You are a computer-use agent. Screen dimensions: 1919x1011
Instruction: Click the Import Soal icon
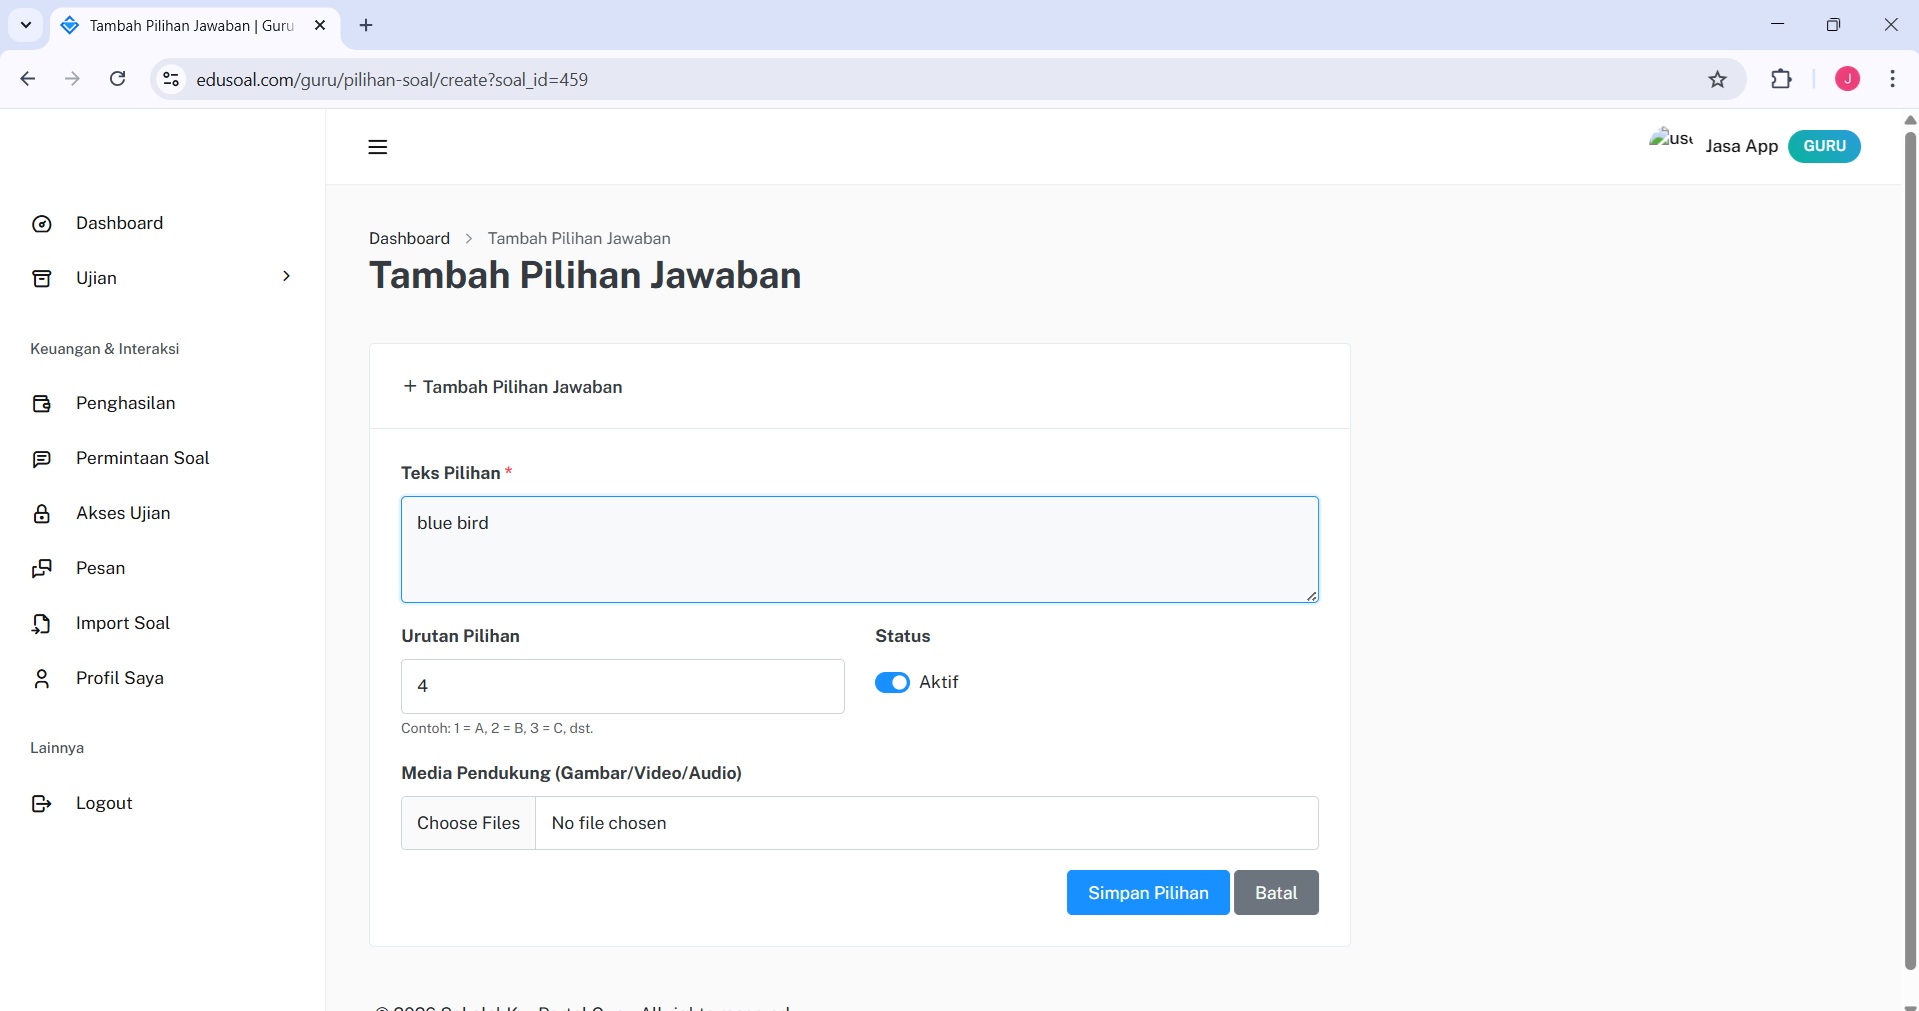pyautogui.click(x=41, y=623)
